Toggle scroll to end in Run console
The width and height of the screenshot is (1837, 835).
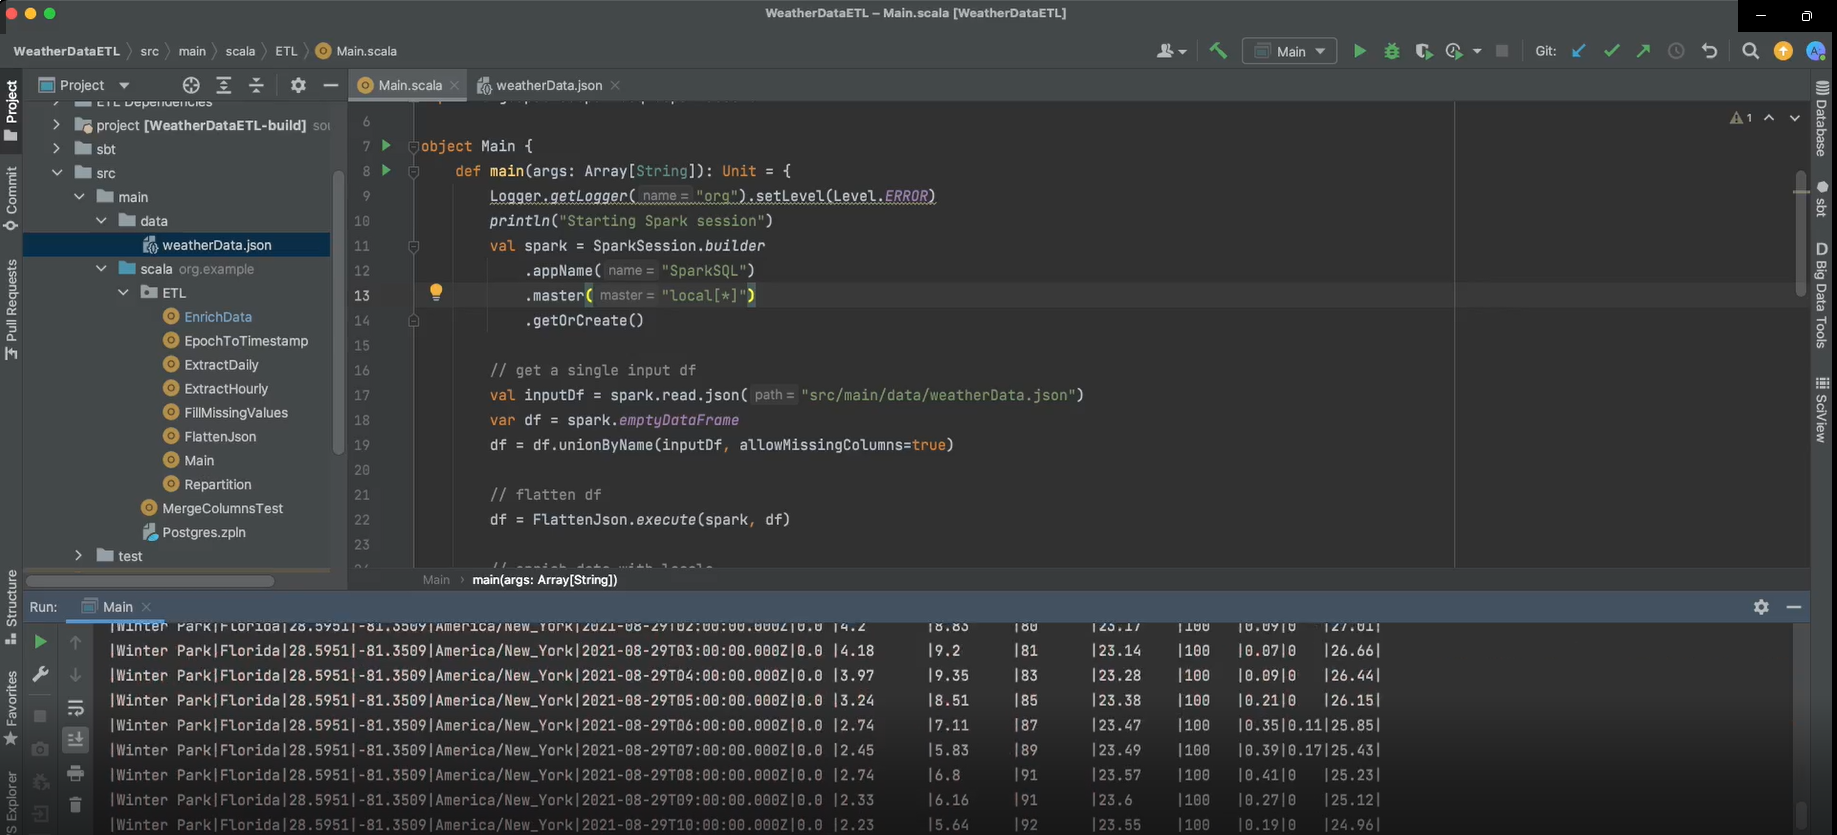tap(75, 740)
